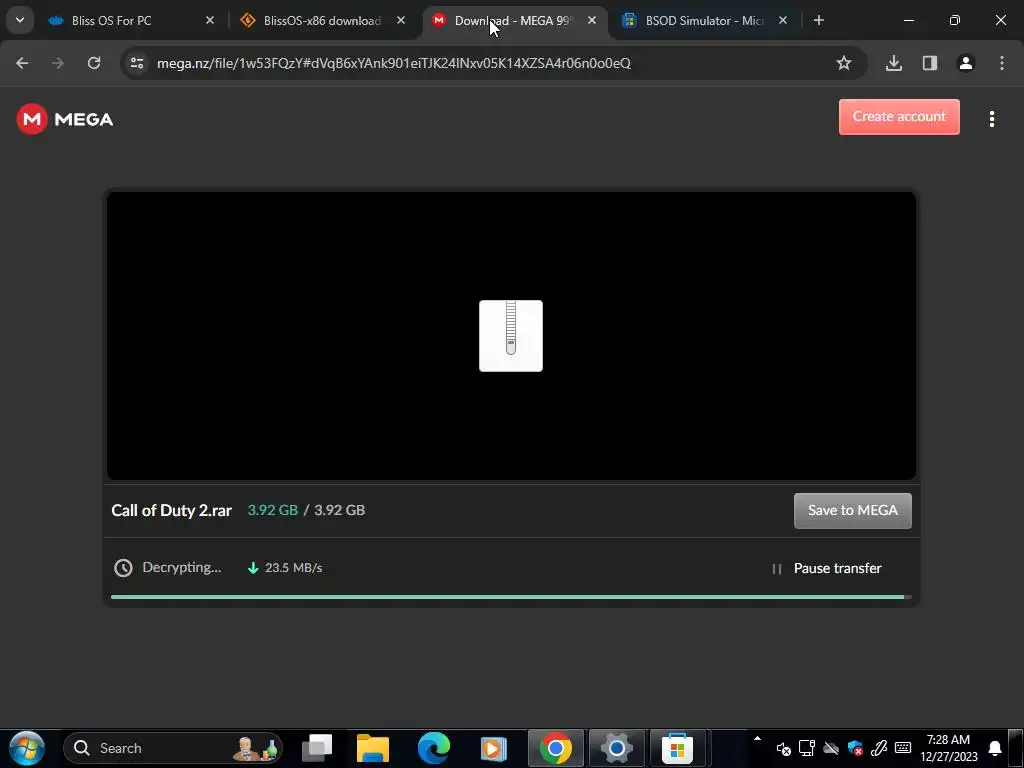Open a new browser tab
Viewport: 1024px width, 768px height.
point(818,21)
